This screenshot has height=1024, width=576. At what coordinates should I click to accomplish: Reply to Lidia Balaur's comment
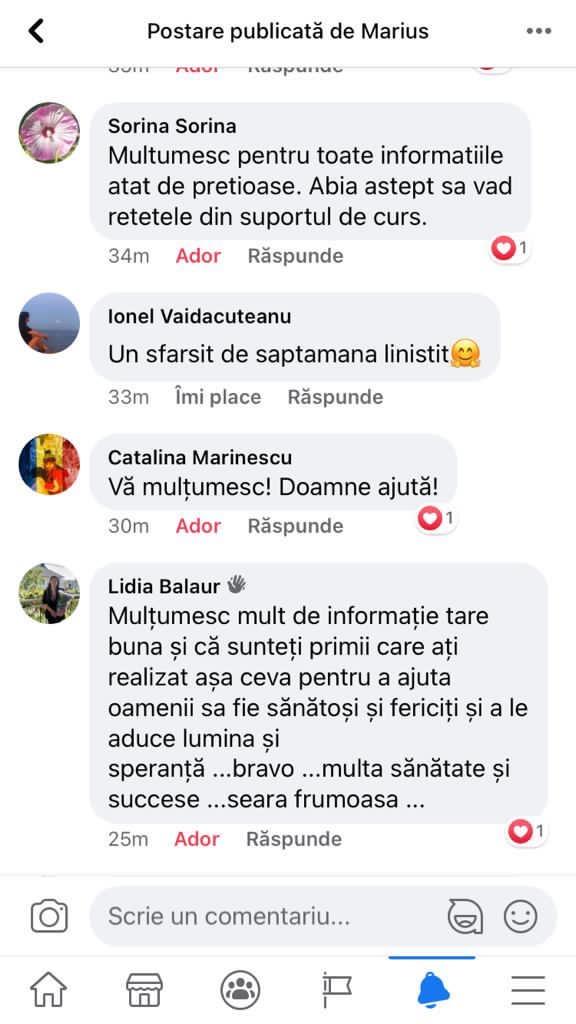(x=294, y=839)
